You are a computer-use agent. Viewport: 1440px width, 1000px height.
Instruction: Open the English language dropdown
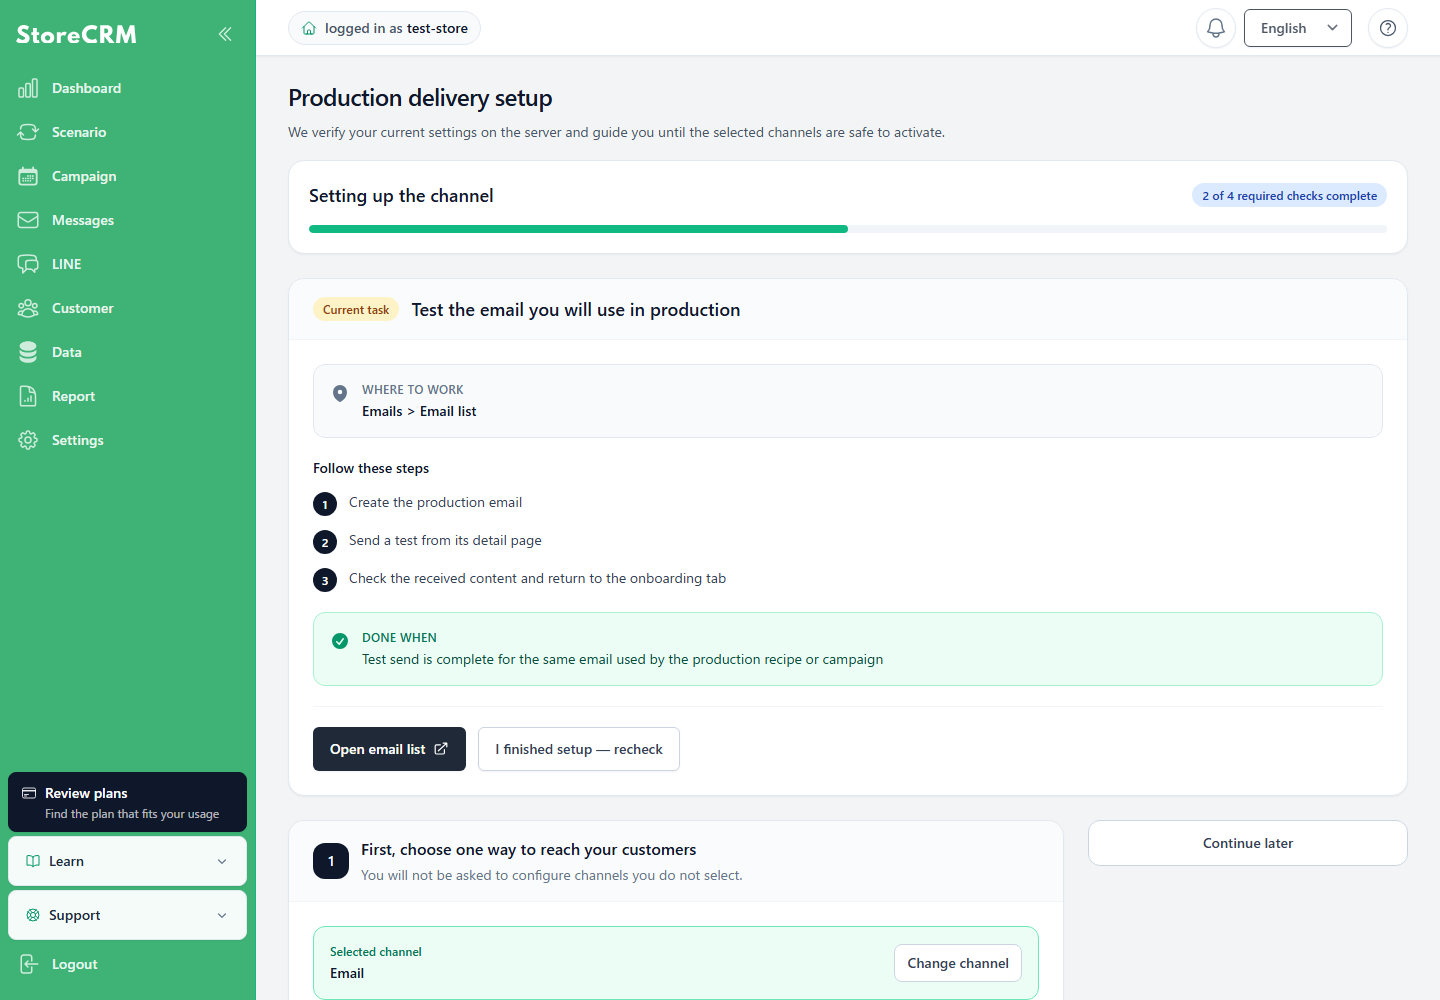pyautogui.click(x=1297, y=28)
